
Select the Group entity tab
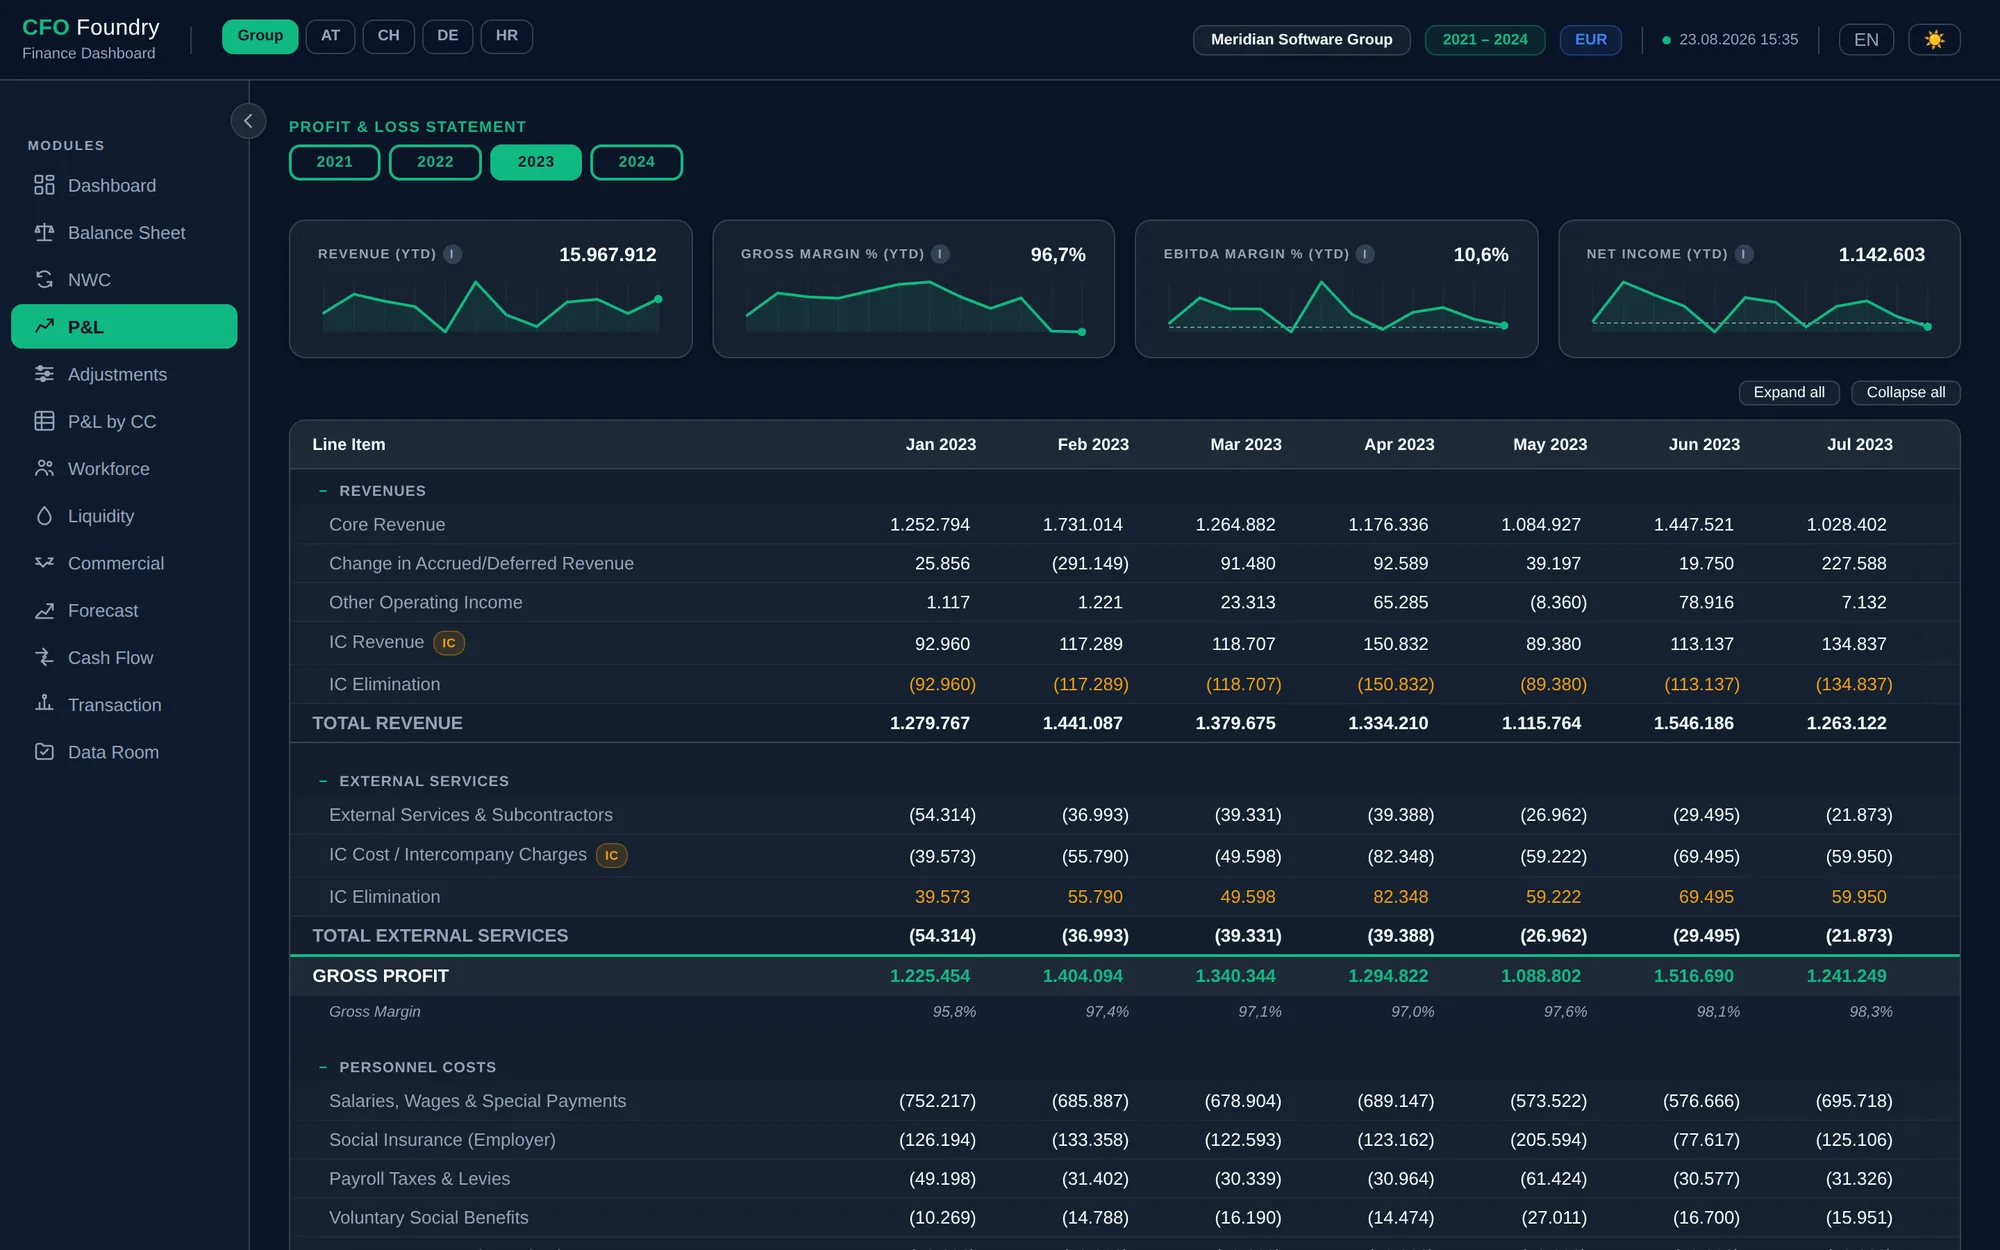(260, 36)
